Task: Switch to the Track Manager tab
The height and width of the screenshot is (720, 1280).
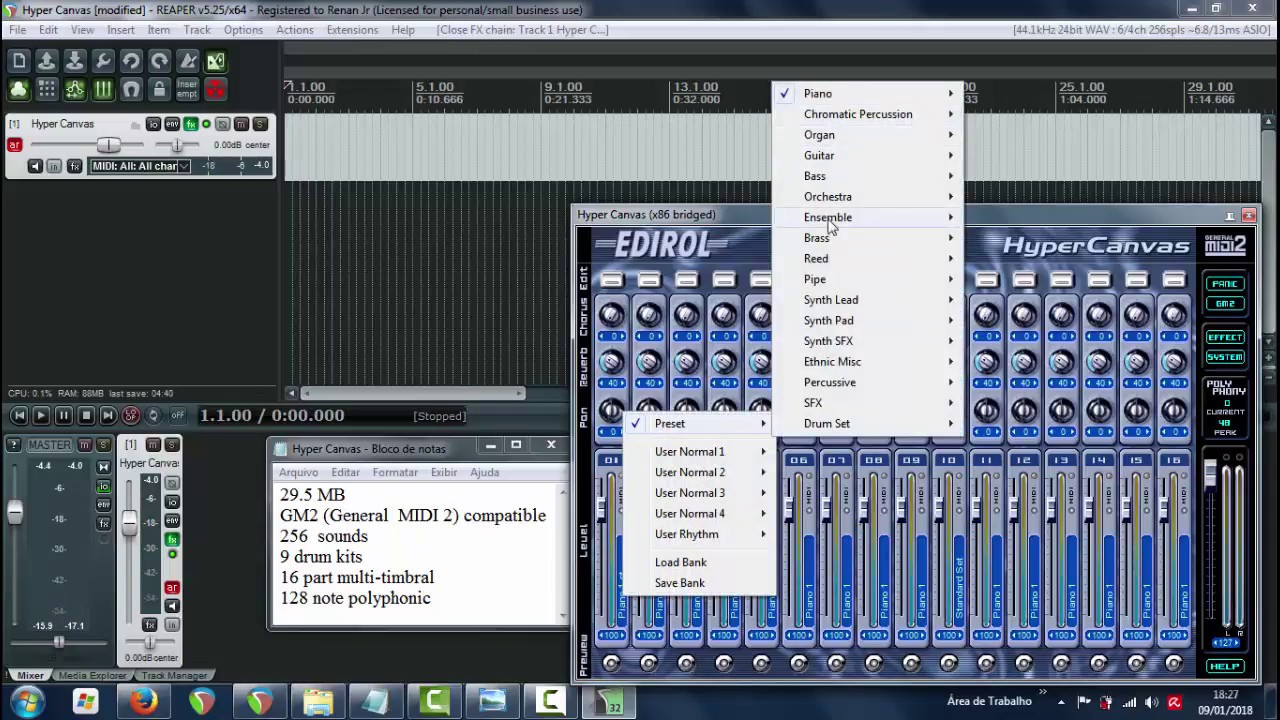Action: (x=174, y=676)
